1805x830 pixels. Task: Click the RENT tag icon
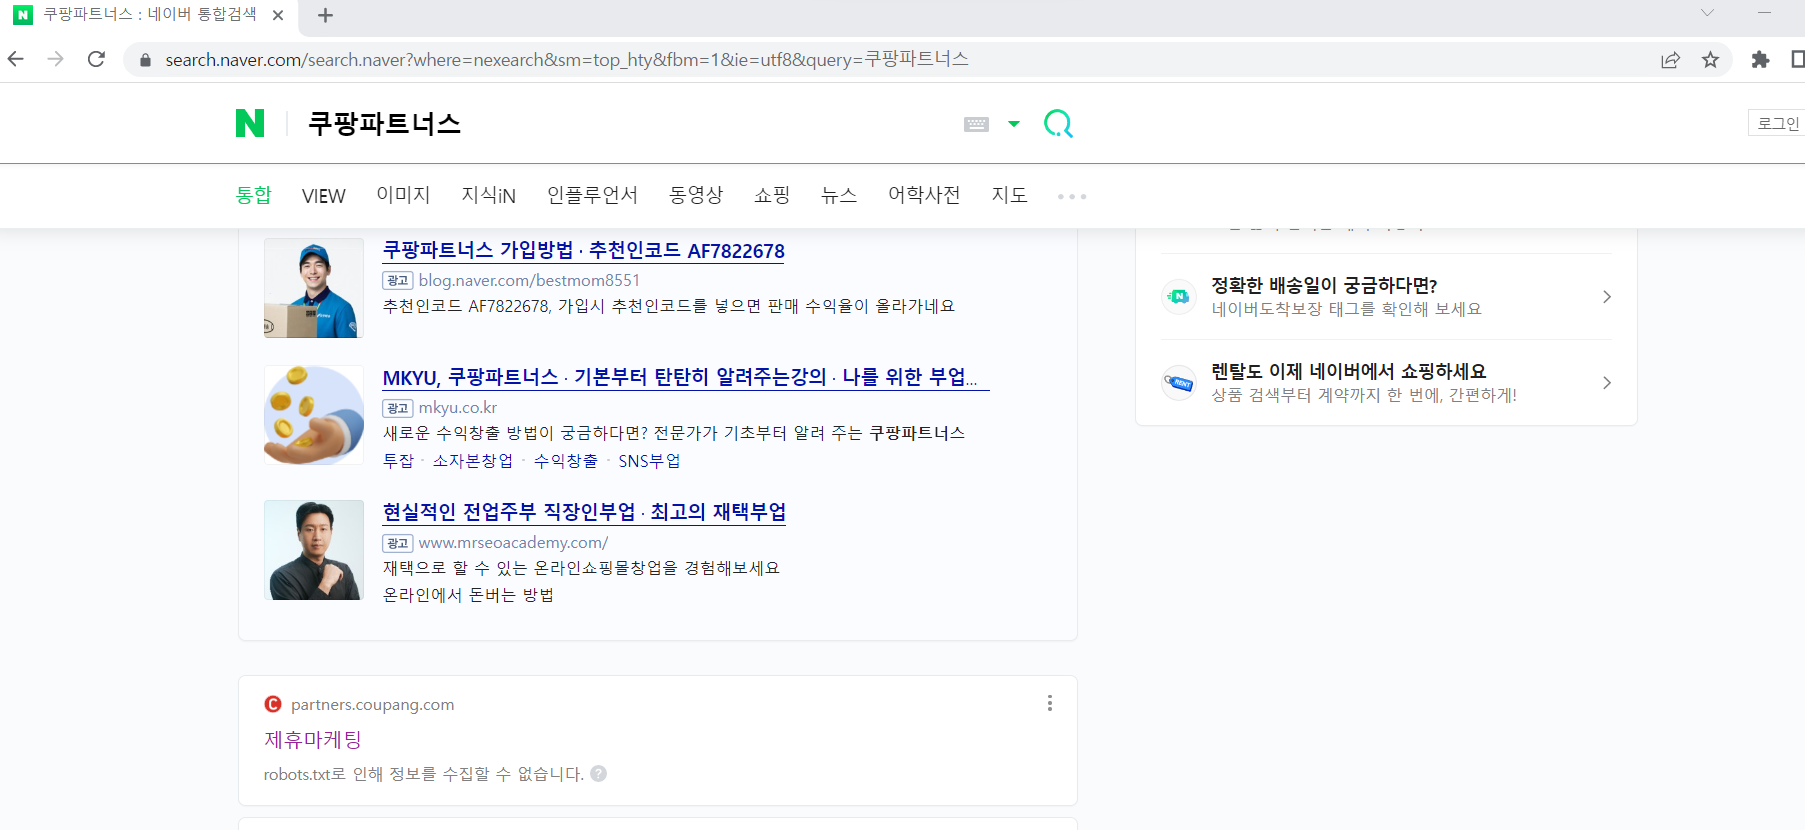[1179, 382]
